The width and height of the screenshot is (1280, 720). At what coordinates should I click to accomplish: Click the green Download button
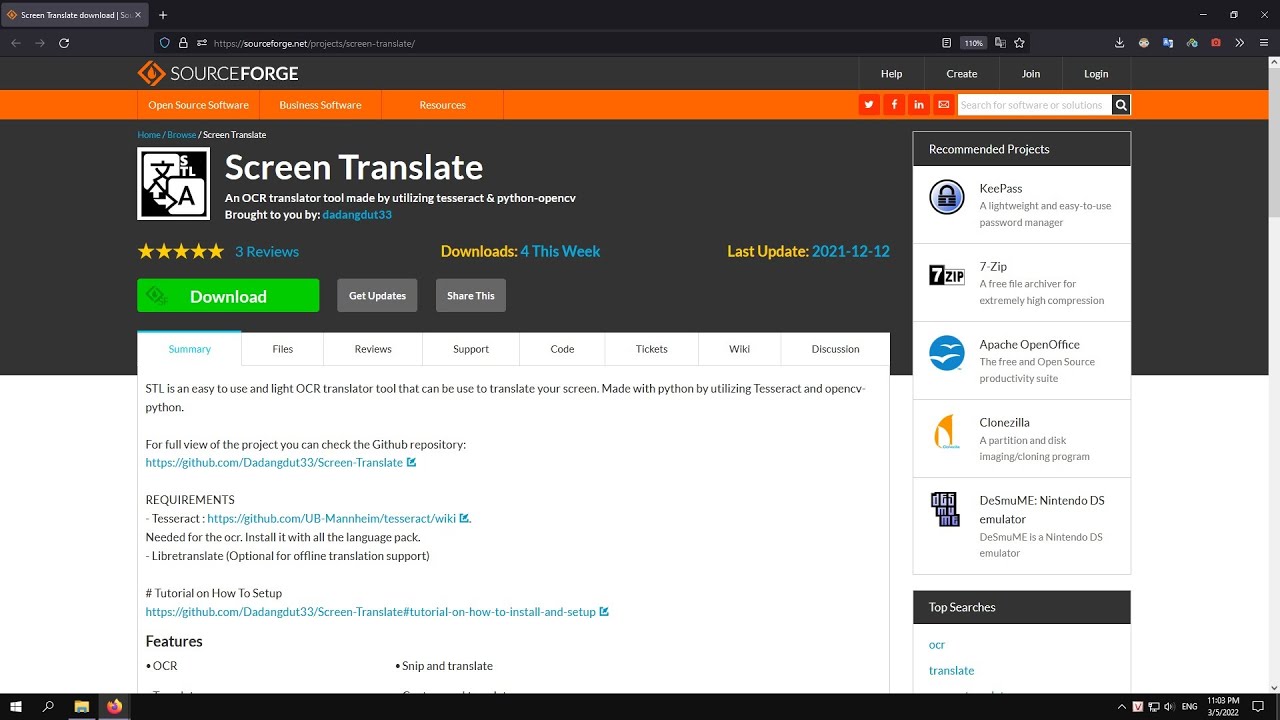[x=228, y=296]
